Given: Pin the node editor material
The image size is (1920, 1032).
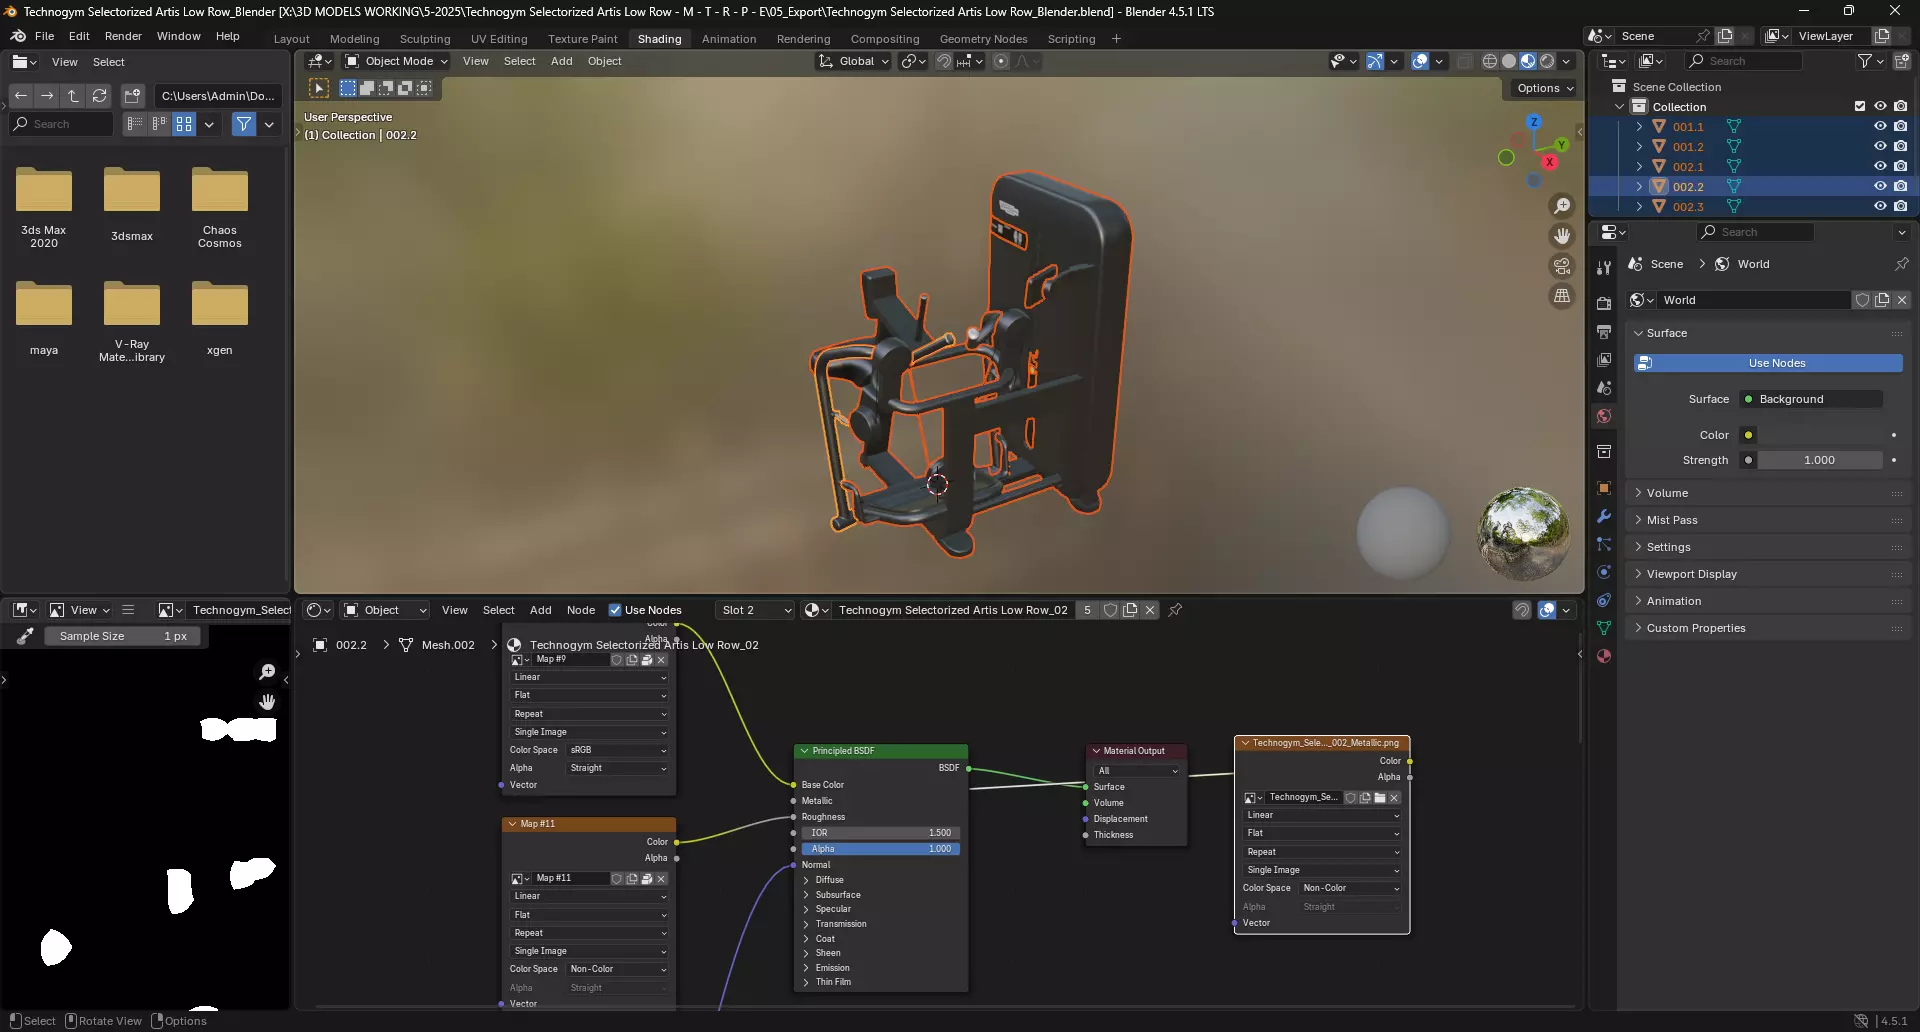Looking at the screenshot, I should [x=1175, y=610].
